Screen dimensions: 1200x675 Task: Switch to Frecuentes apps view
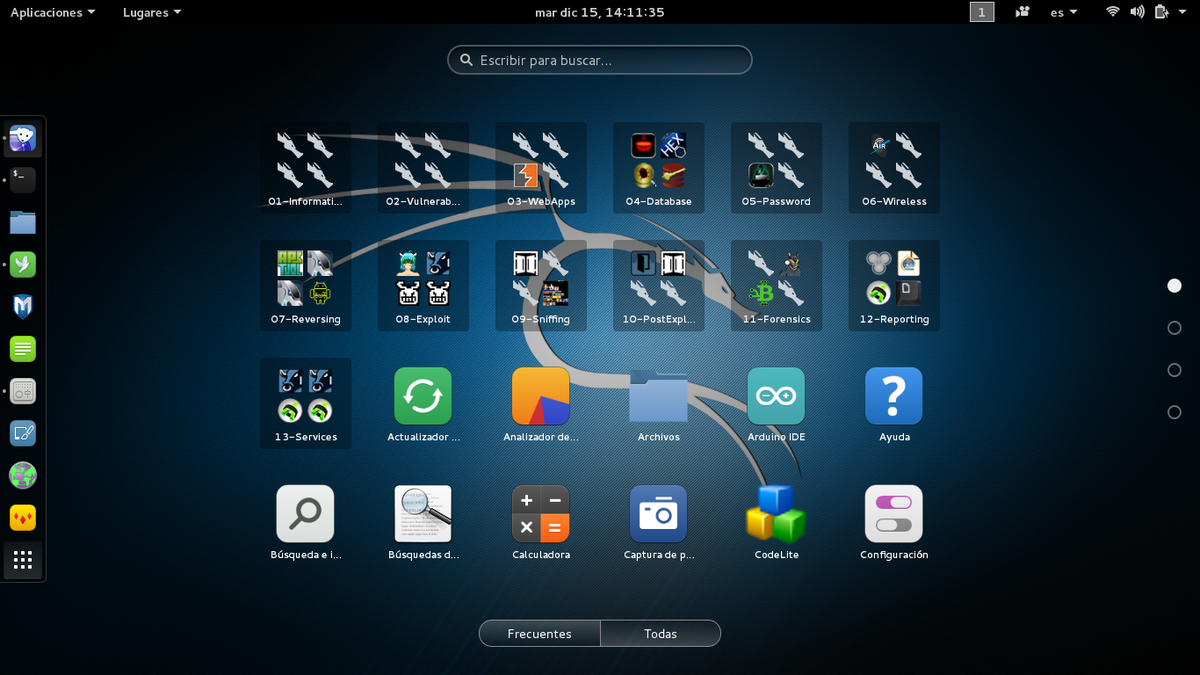pos(540,634)
